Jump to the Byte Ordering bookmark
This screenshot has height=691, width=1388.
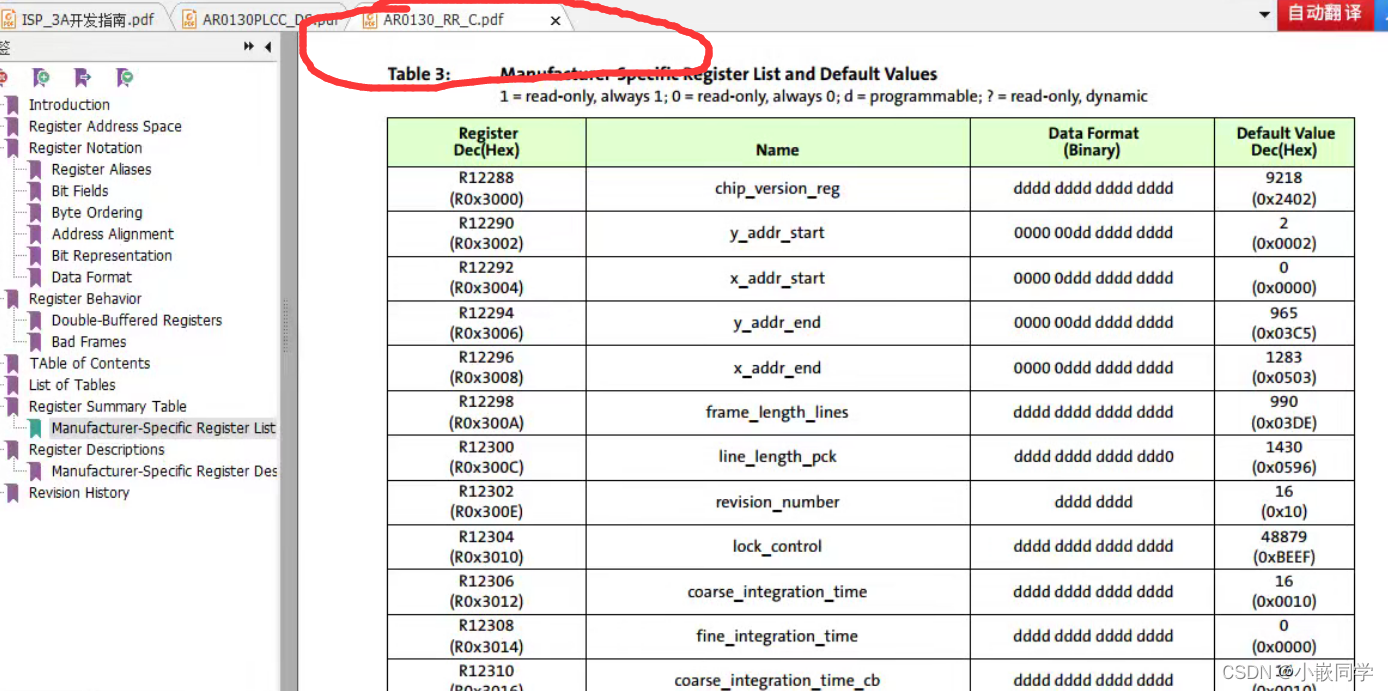[x=97, y=213]
